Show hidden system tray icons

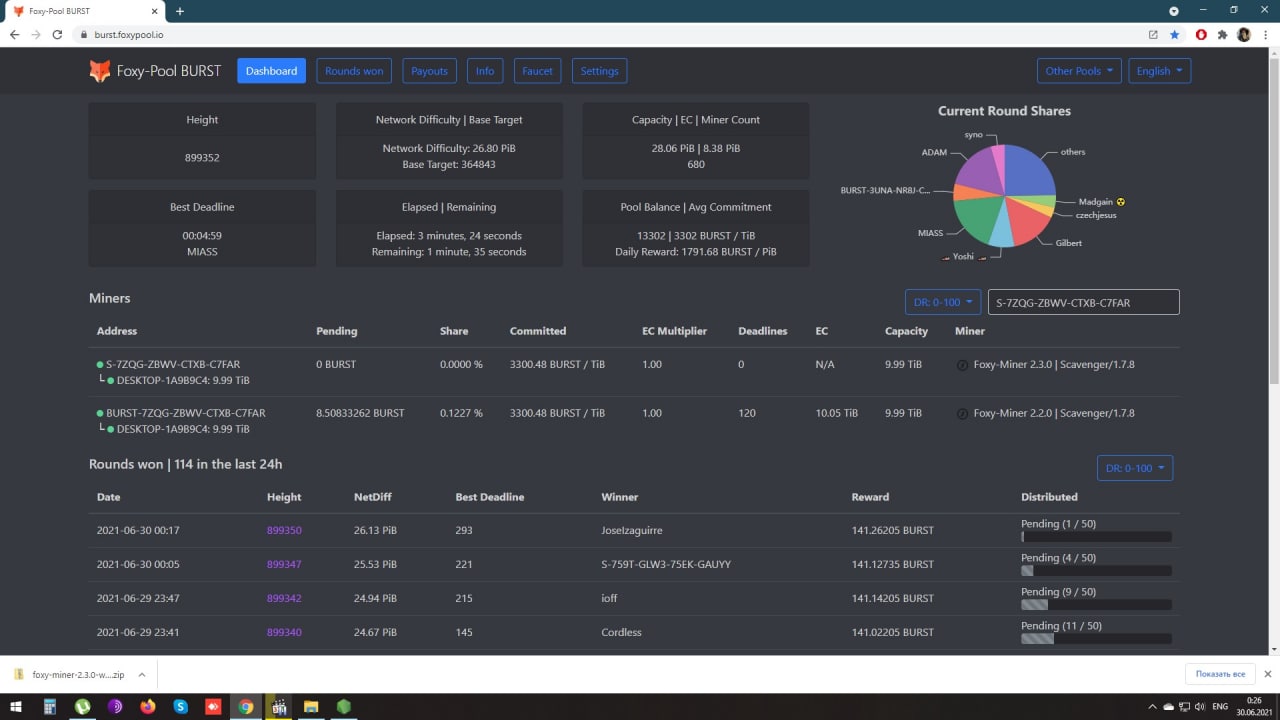[x=1153, y=706]
